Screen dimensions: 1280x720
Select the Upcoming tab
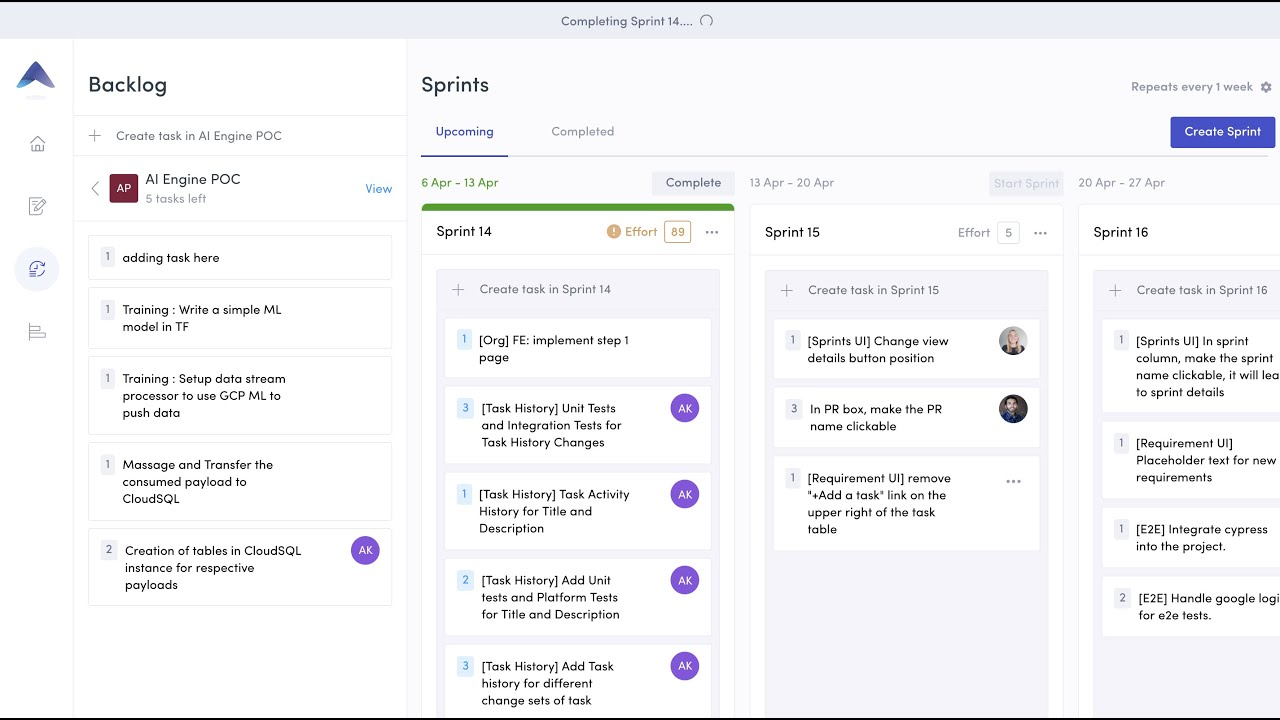tap(464, 132)
